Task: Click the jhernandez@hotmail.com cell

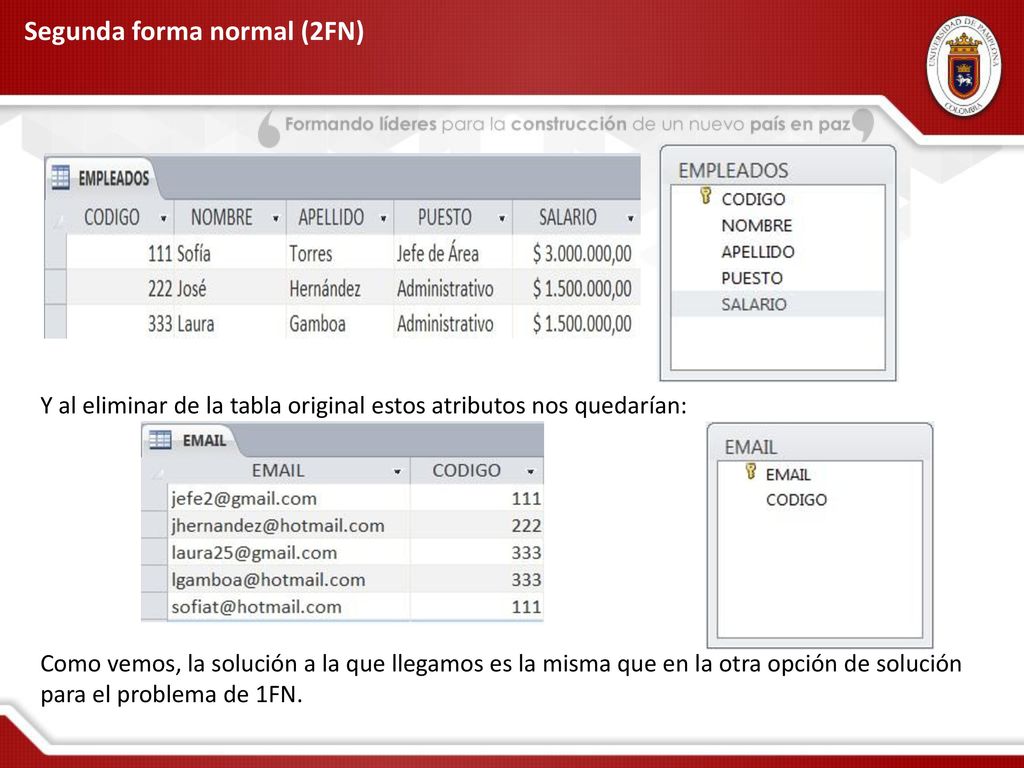Action: click(289, 525)
